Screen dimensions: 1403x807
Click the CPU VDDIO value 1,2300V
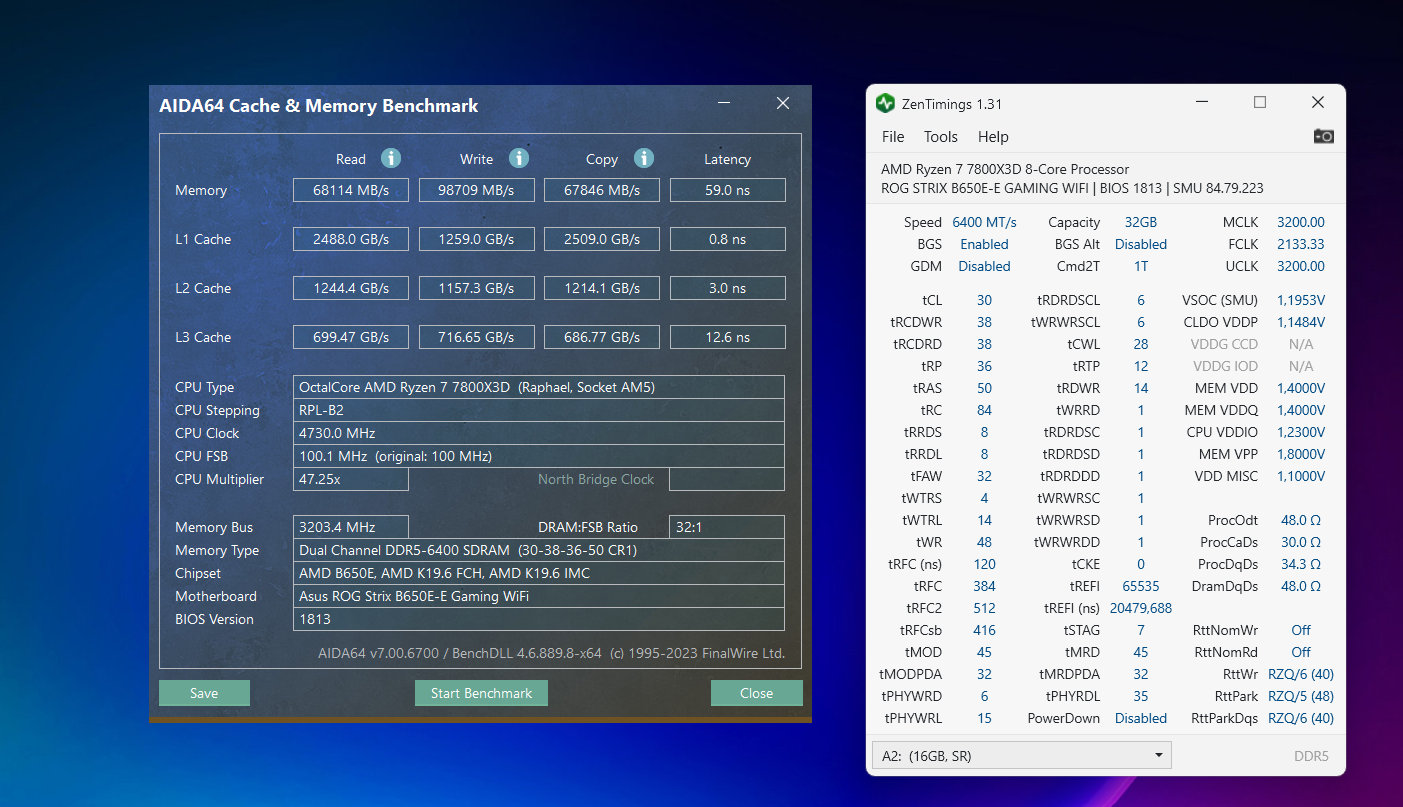(x=1300, y=432)
